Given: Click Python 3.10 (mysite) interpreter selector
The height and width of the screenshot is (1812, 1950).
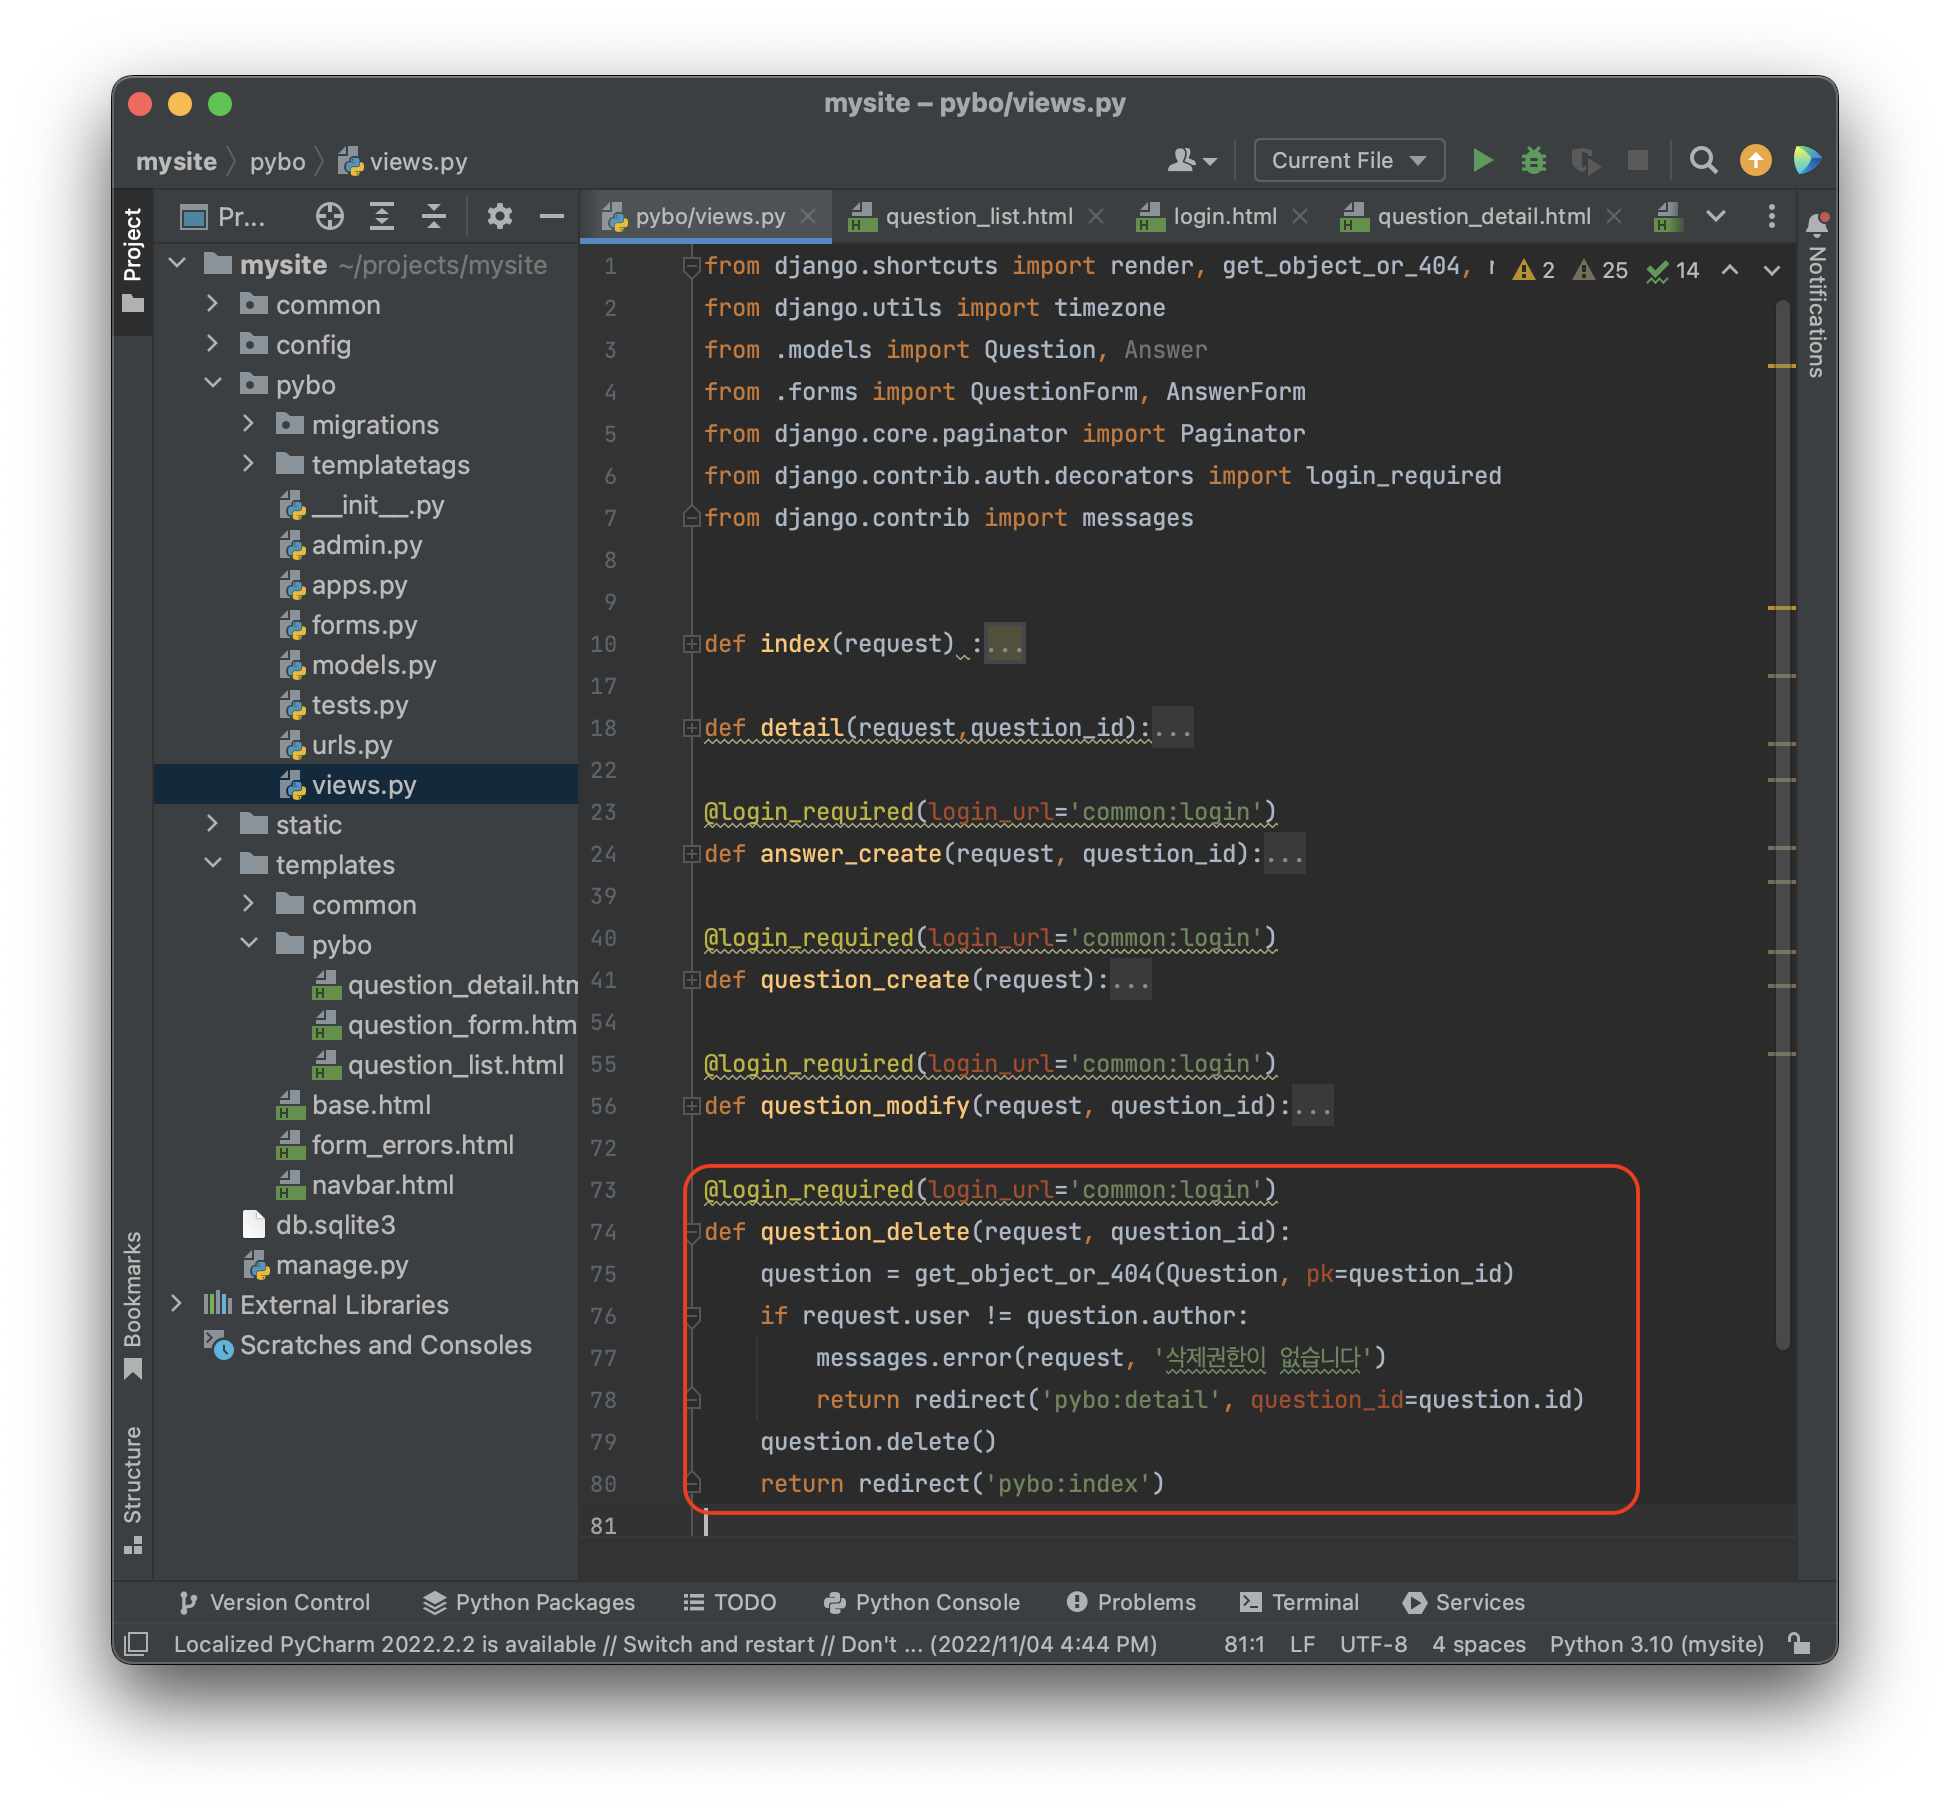Looking at the screenshot, I should pyautogui.click(x=1656, y=1644).
